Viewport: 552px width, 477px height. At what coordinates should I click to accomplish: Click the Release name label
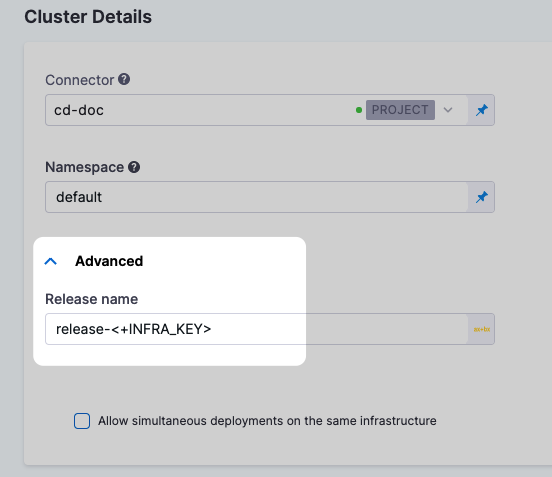pyautogui.click(x=92, y=299)
